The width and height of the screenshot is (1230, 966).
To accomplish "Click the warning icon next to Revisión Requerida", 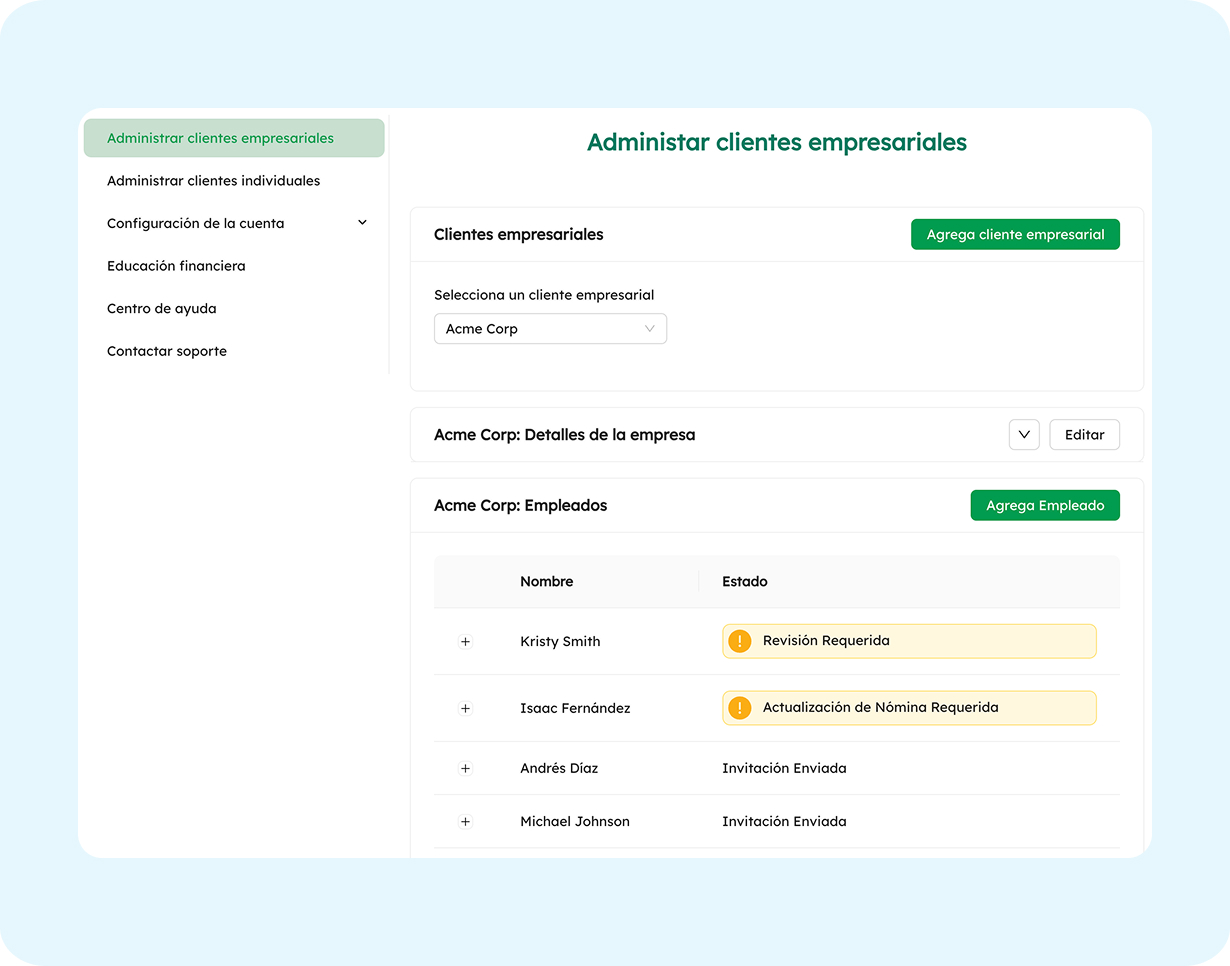I will (740, 641).
